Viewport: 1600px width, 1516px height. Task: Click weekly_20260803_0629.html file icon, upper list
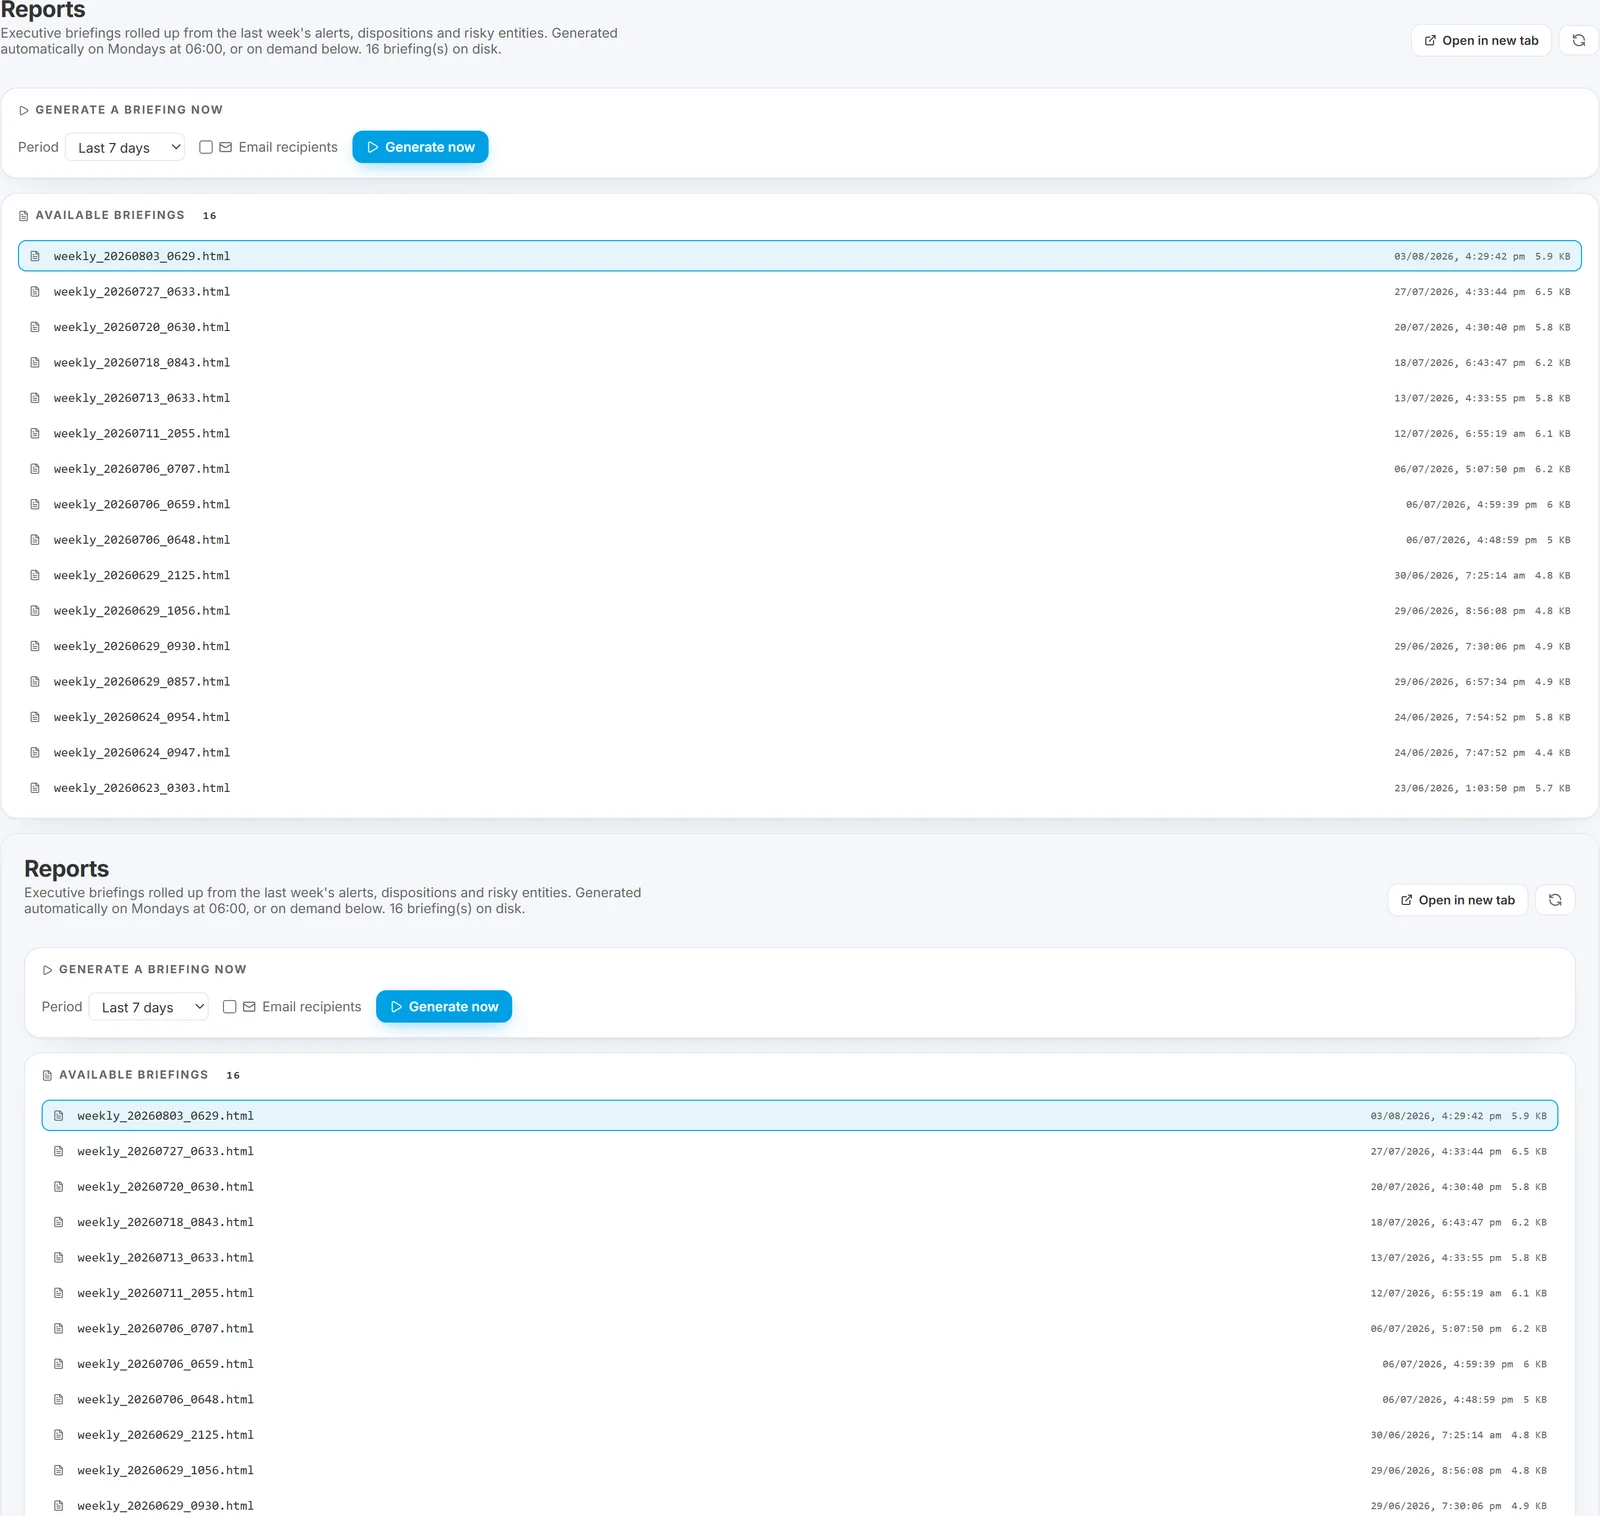click(x=35, y=256)
